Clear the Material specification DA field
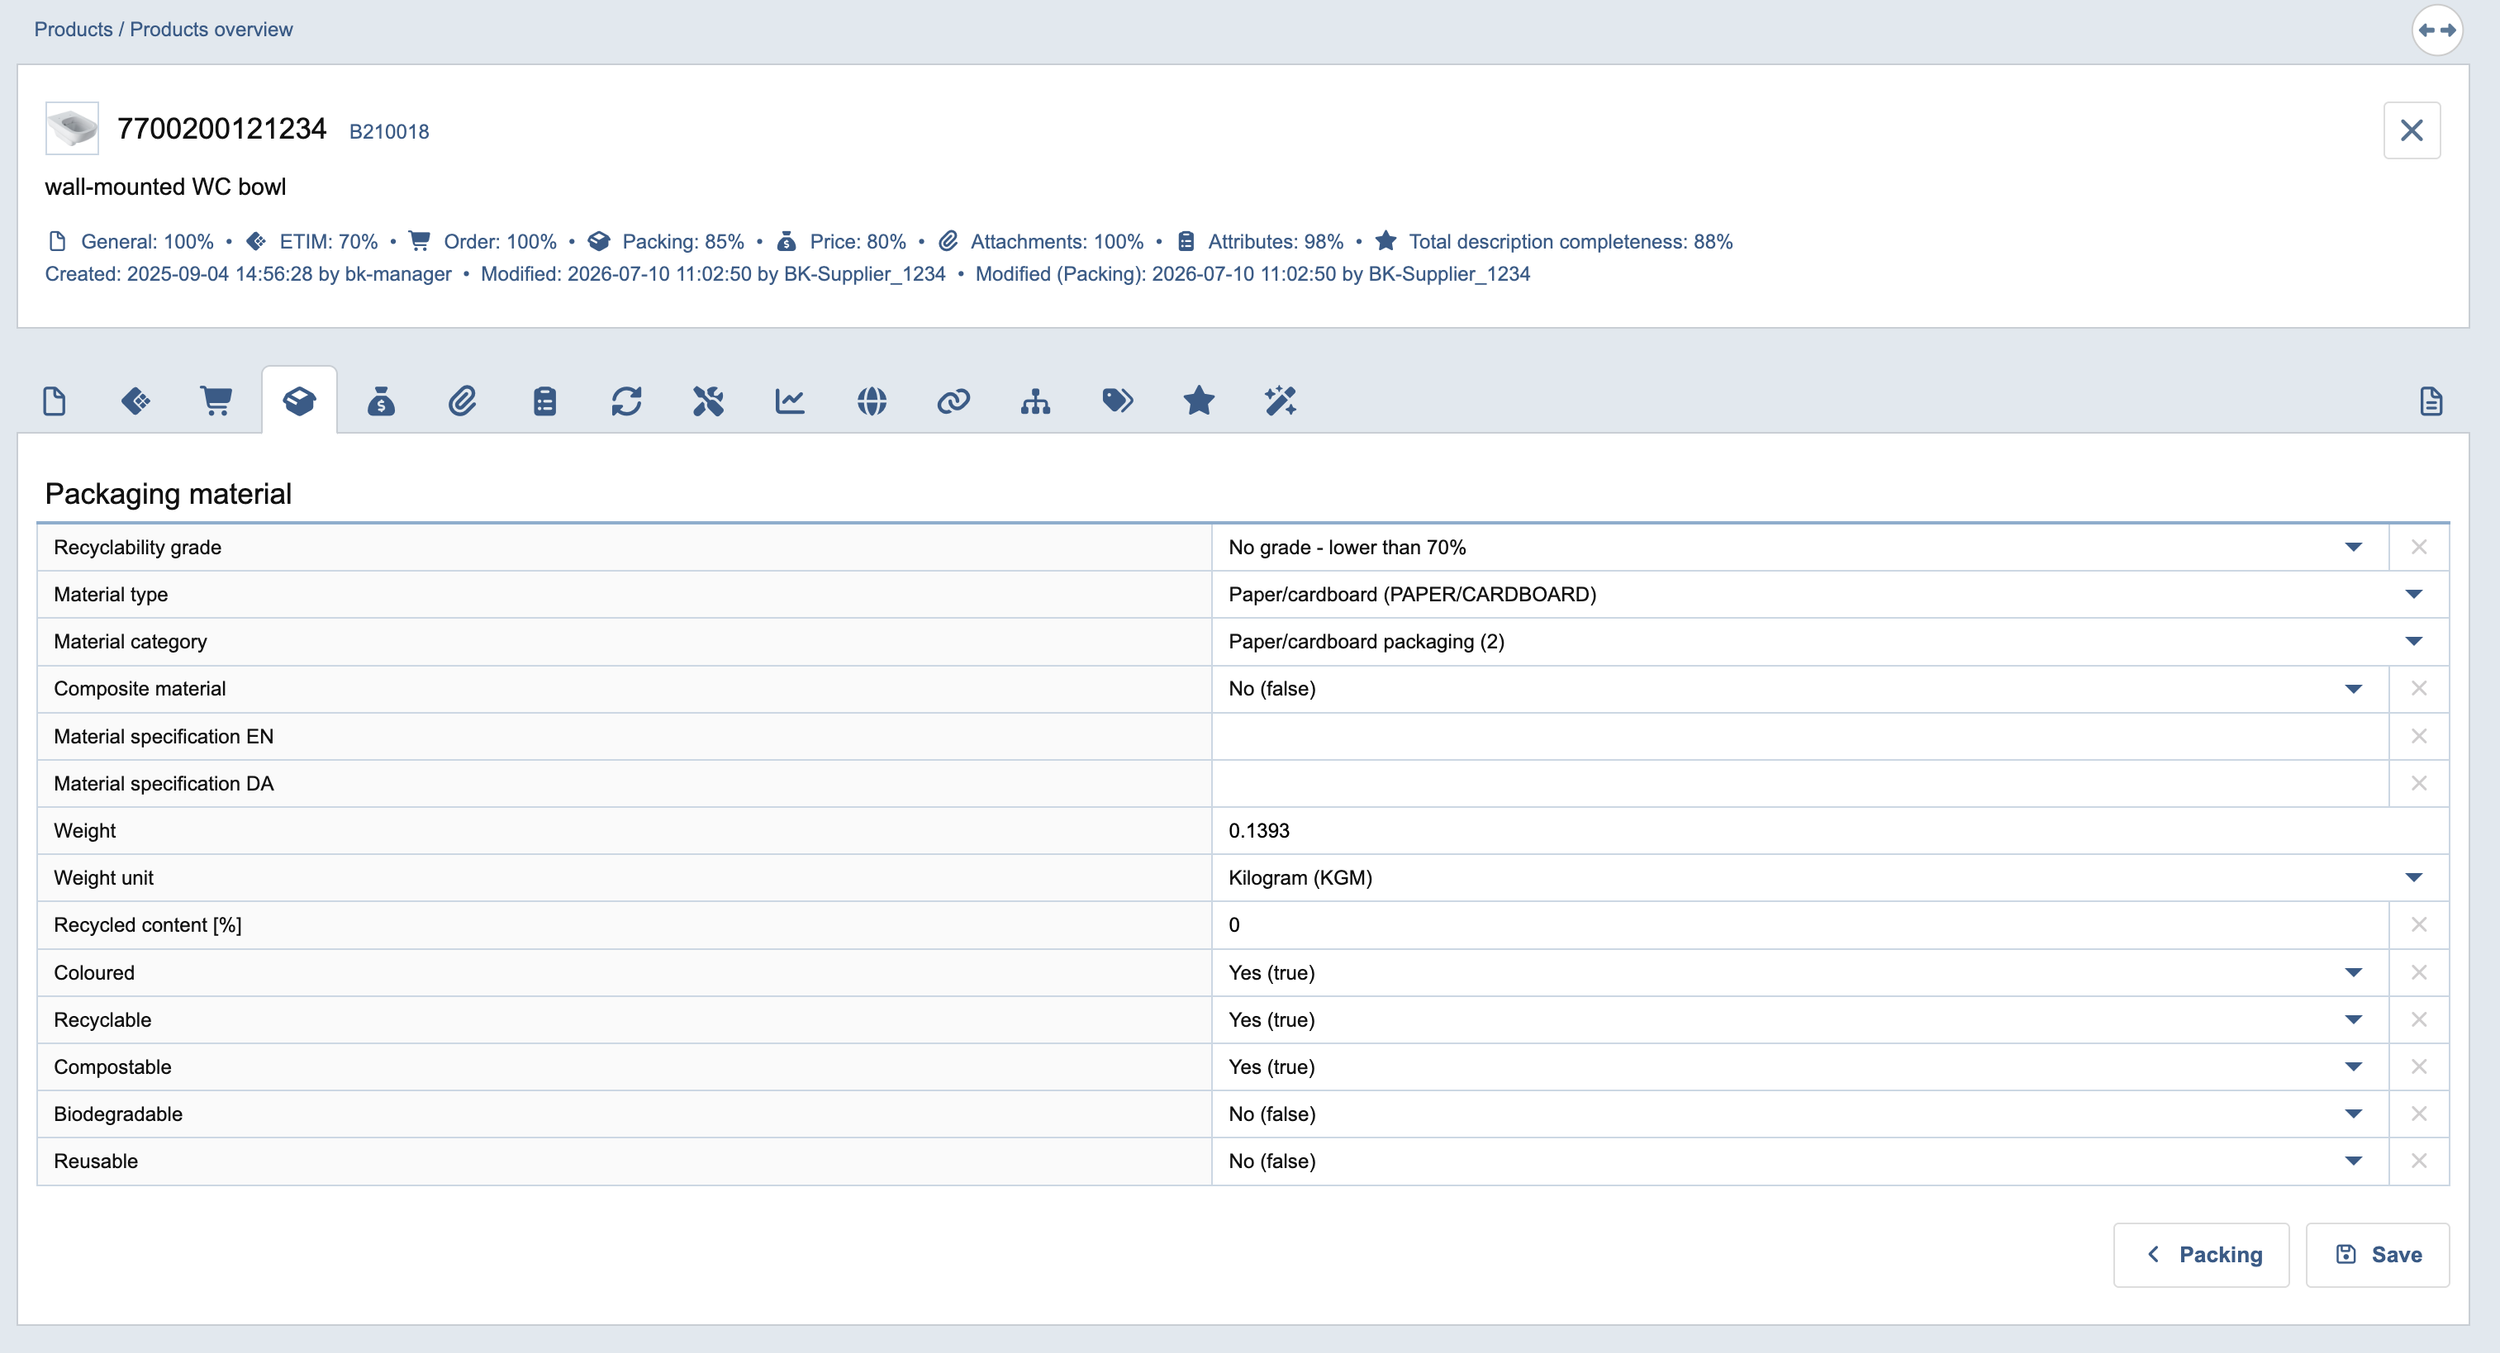The height and width of the screenshot is (1353, 2500). coord(2419,783)
